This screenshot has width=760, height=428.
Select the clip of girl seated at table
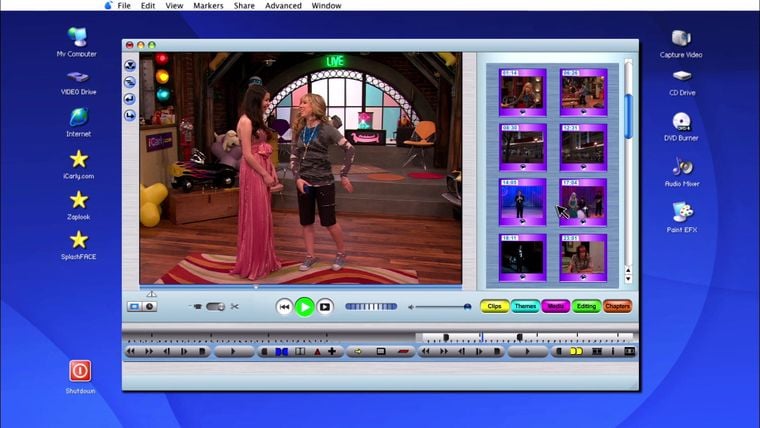[x=583, y=257]
